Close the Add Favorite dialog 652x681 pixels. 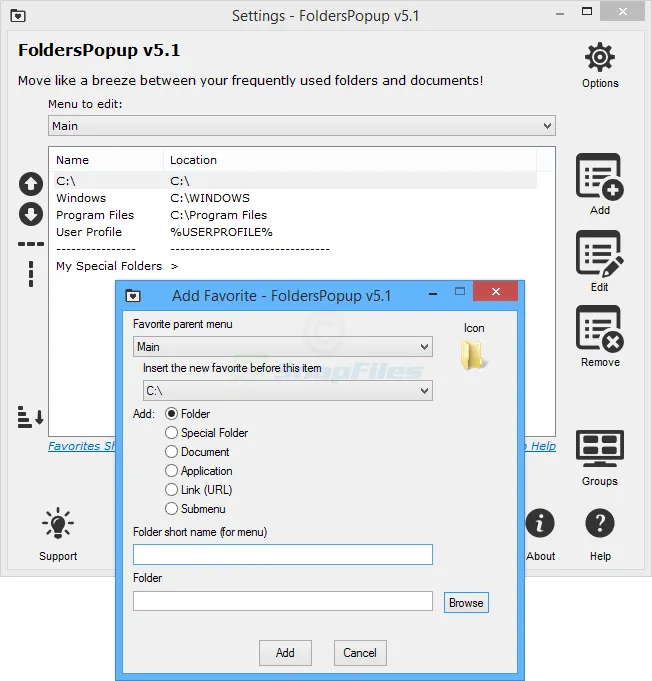496,291
